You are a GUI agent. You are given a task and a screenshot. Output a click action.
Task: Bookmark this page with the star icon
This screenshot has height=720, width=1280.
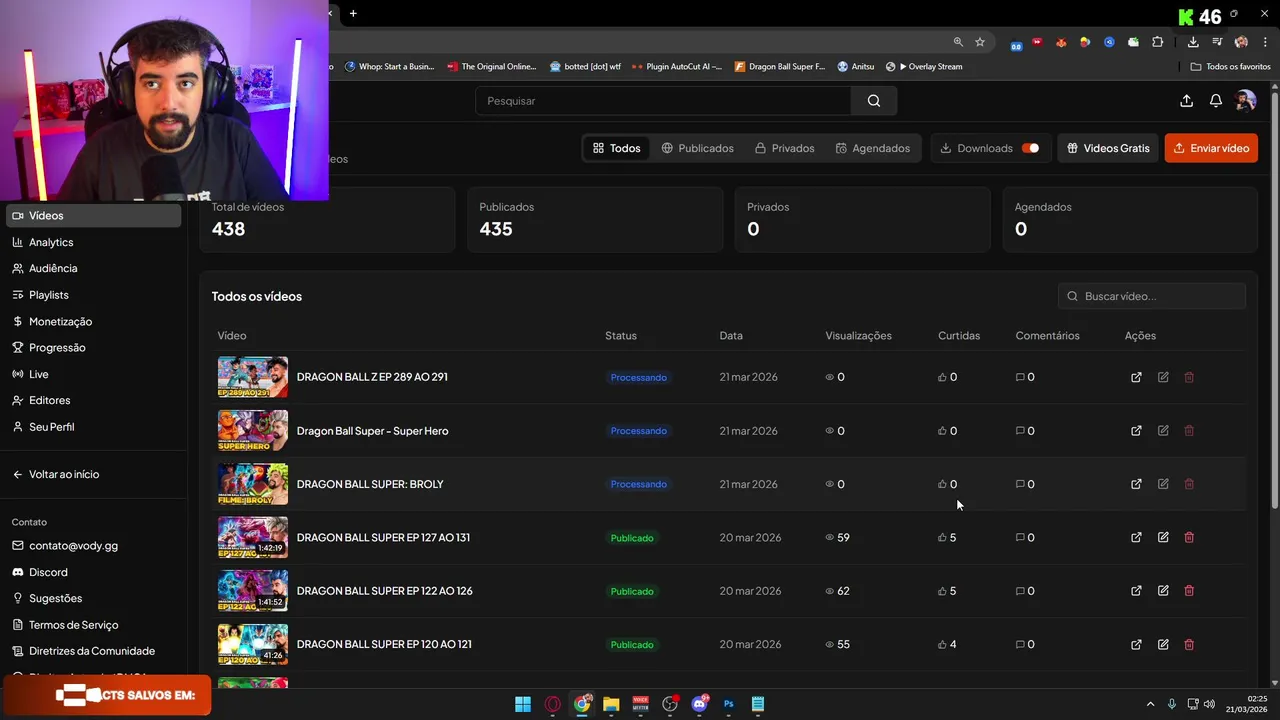pyautogui.click(x=980, y=42)
